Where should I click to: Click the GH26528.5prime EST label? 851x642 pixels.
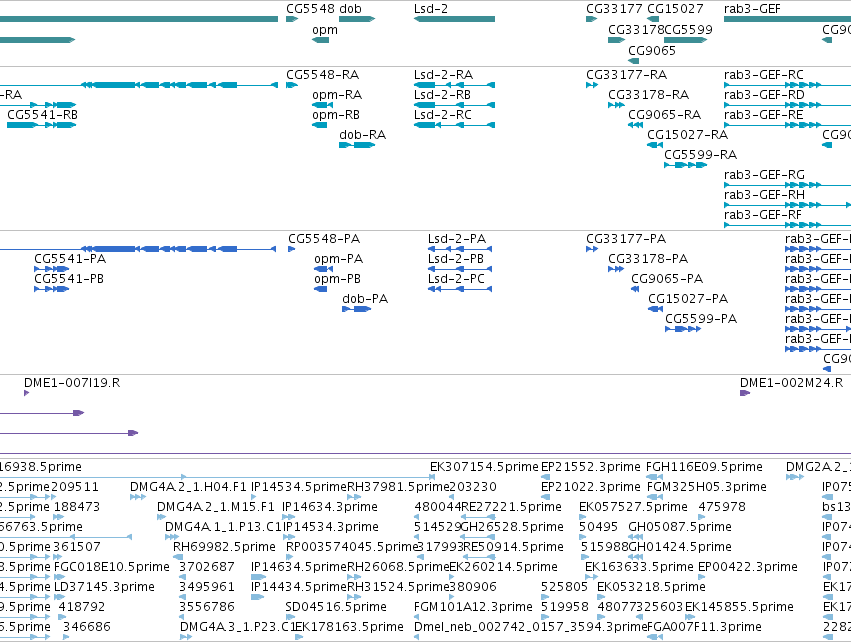tap(512, 527)
